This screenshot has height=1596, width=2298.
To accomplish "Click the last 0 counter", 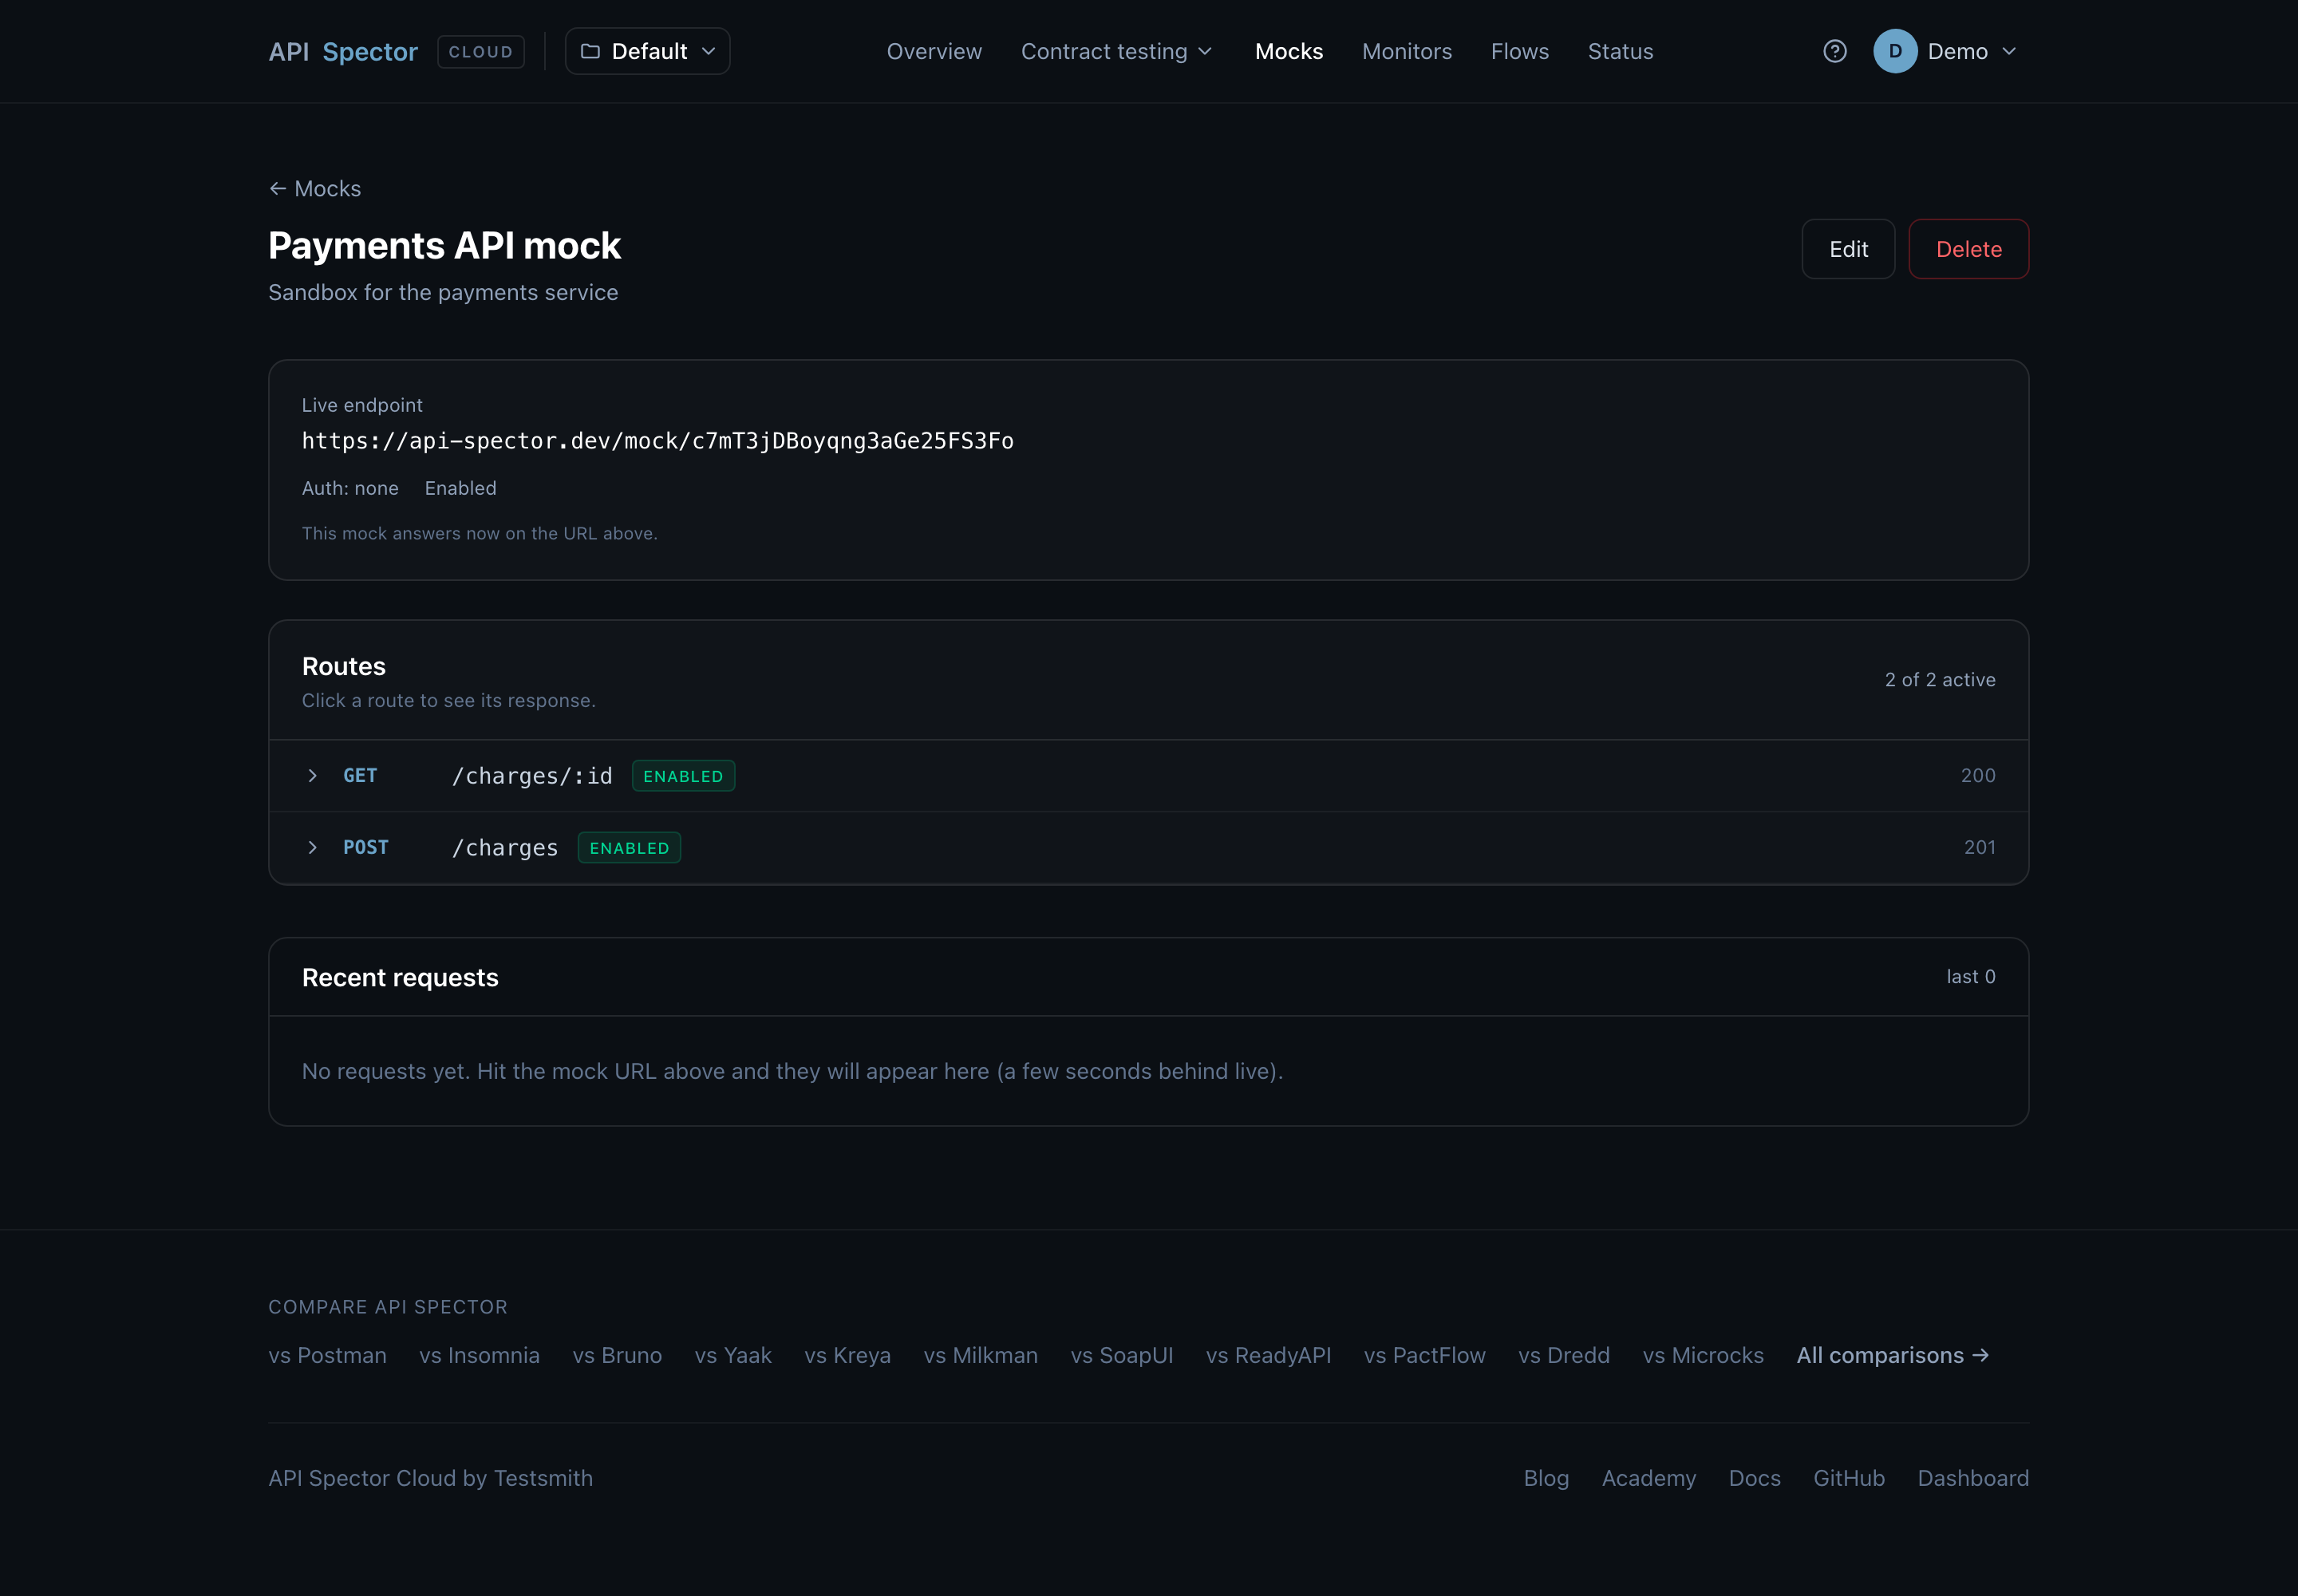I will pyautogui.click(x=1971, y=977).
